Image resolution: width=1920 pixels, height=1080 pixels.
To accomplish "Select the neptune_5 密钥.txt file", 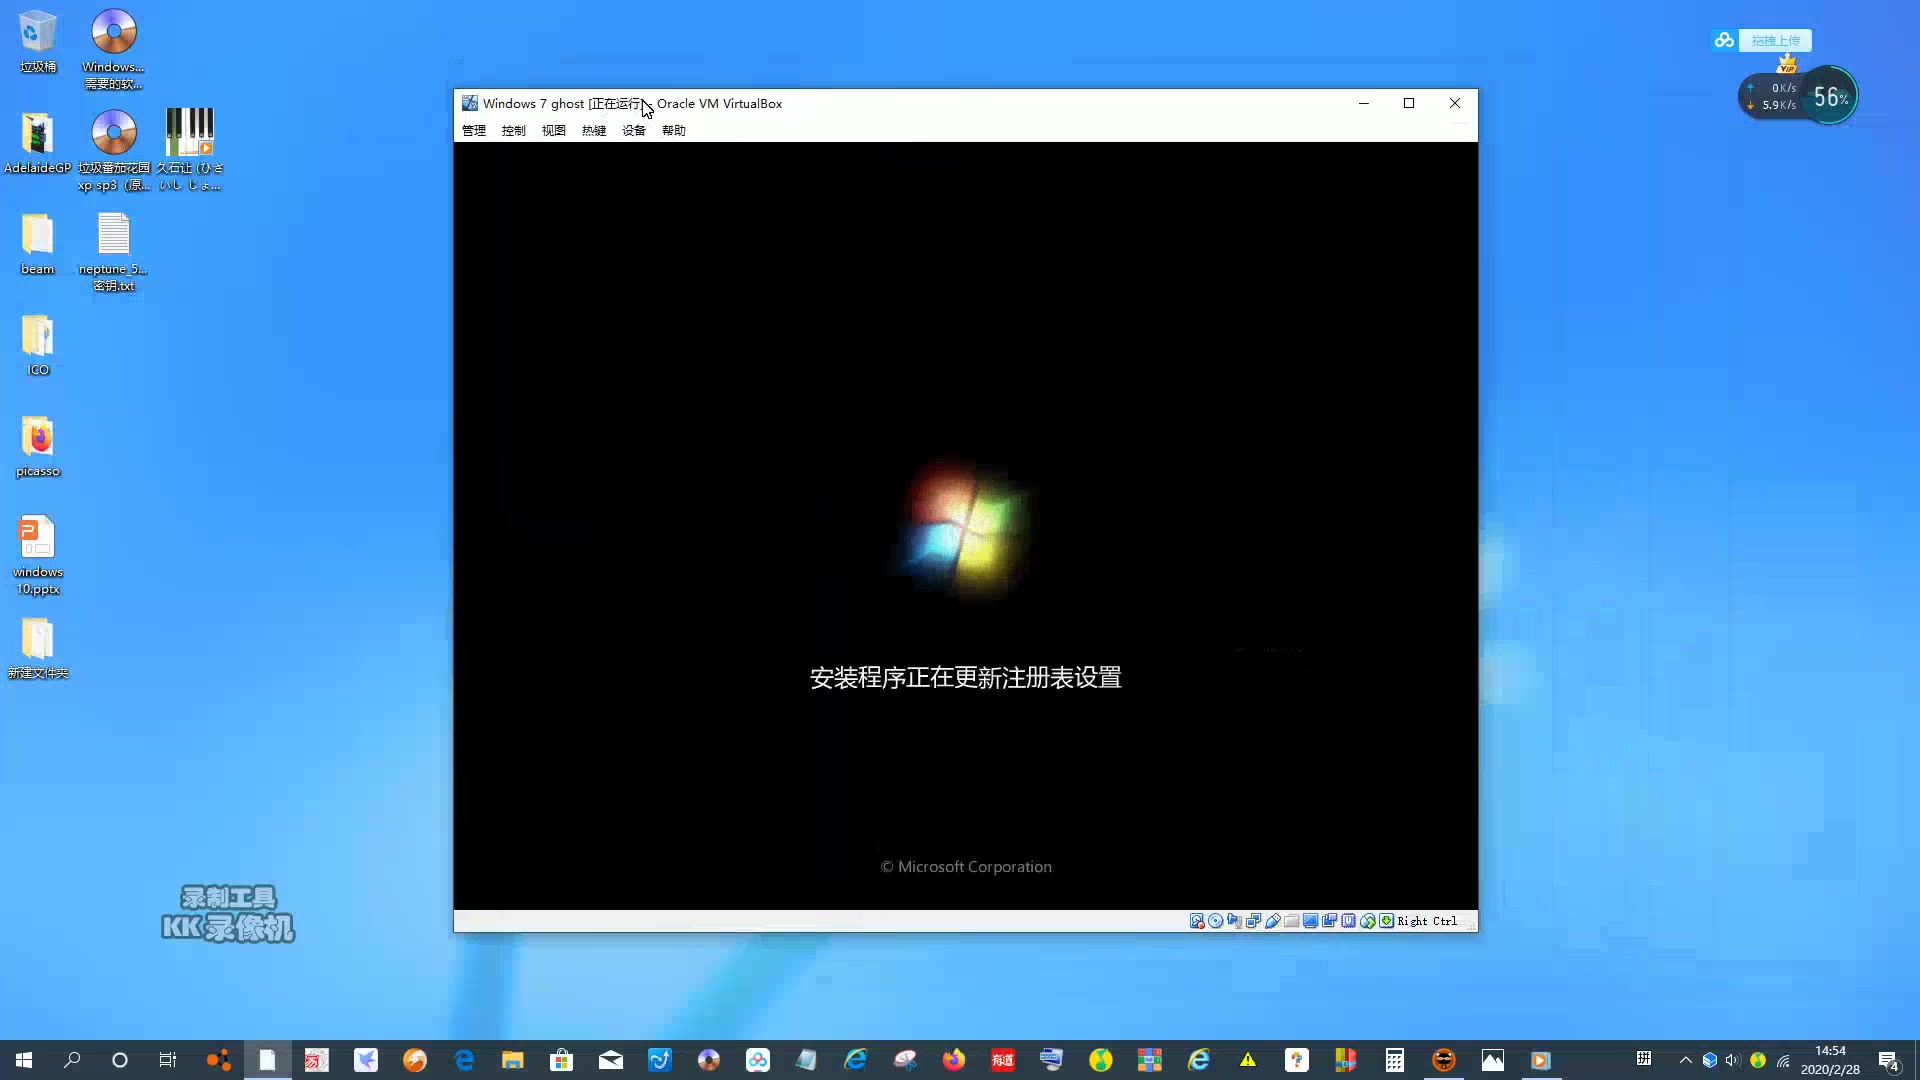I will (x=113, y=252).
